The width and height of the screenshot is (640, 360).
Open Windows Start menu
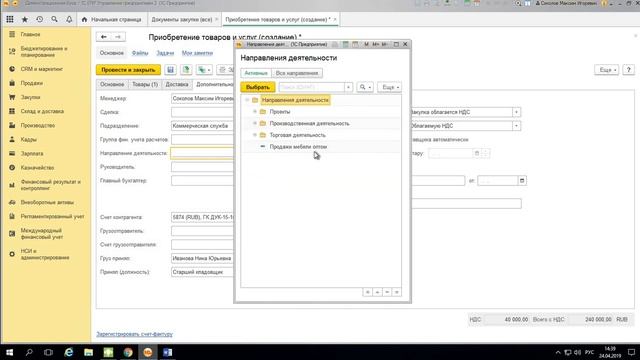pyautogui.click(x=9, y=352)
